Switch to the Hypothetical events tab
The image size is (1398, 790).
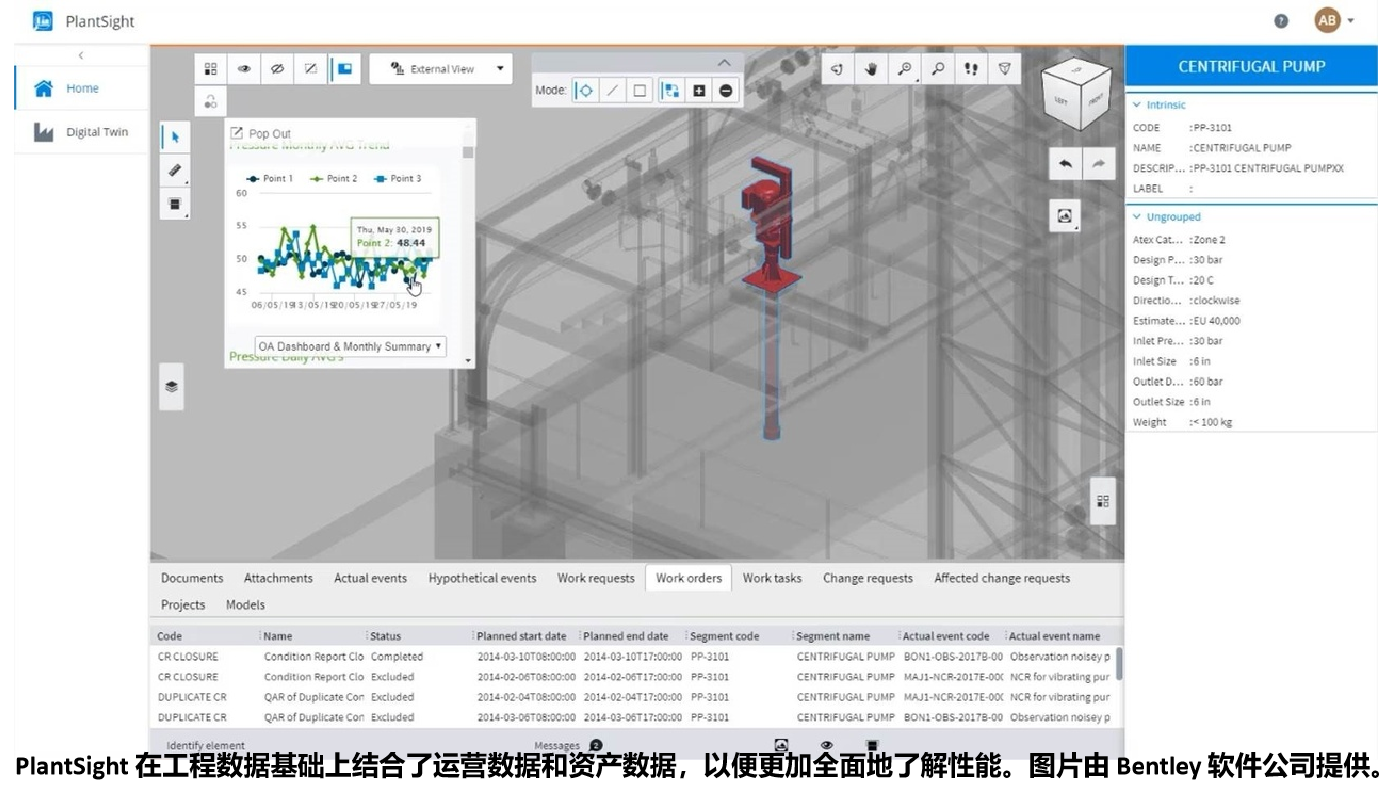click(482, 578)
